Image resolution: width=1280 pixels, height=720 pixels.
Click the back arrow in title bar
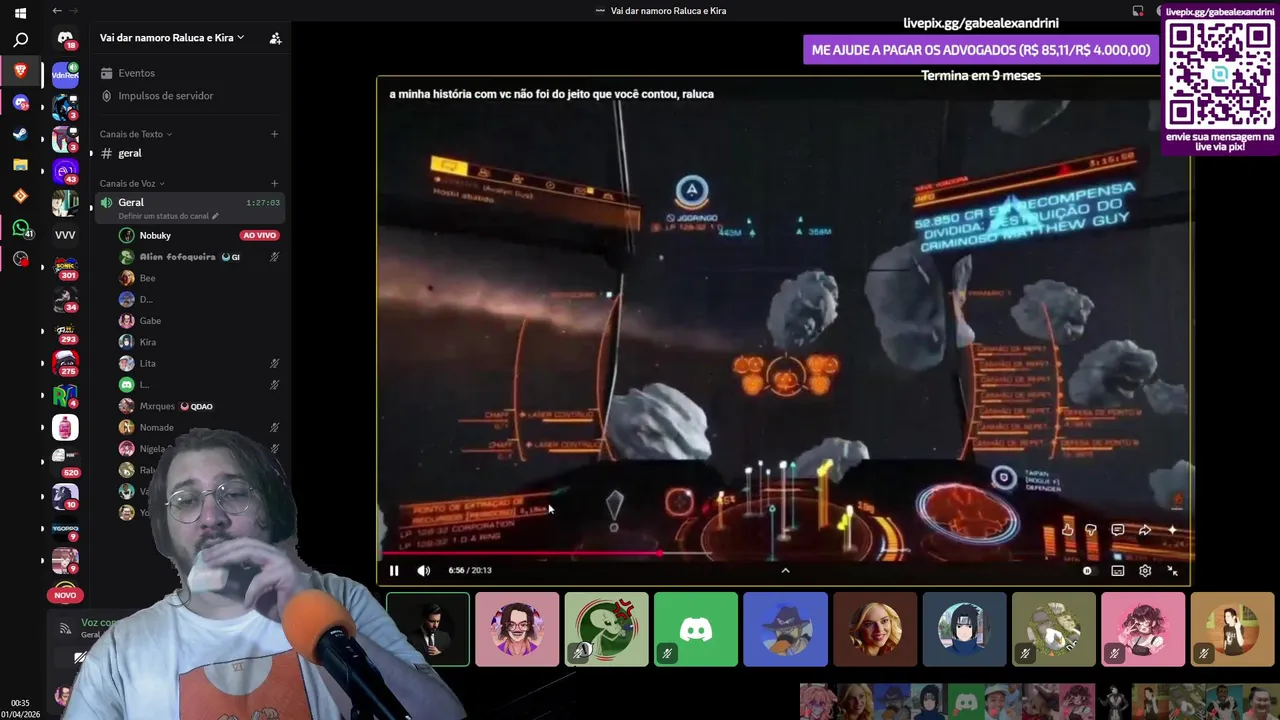[x=57, y=11]
